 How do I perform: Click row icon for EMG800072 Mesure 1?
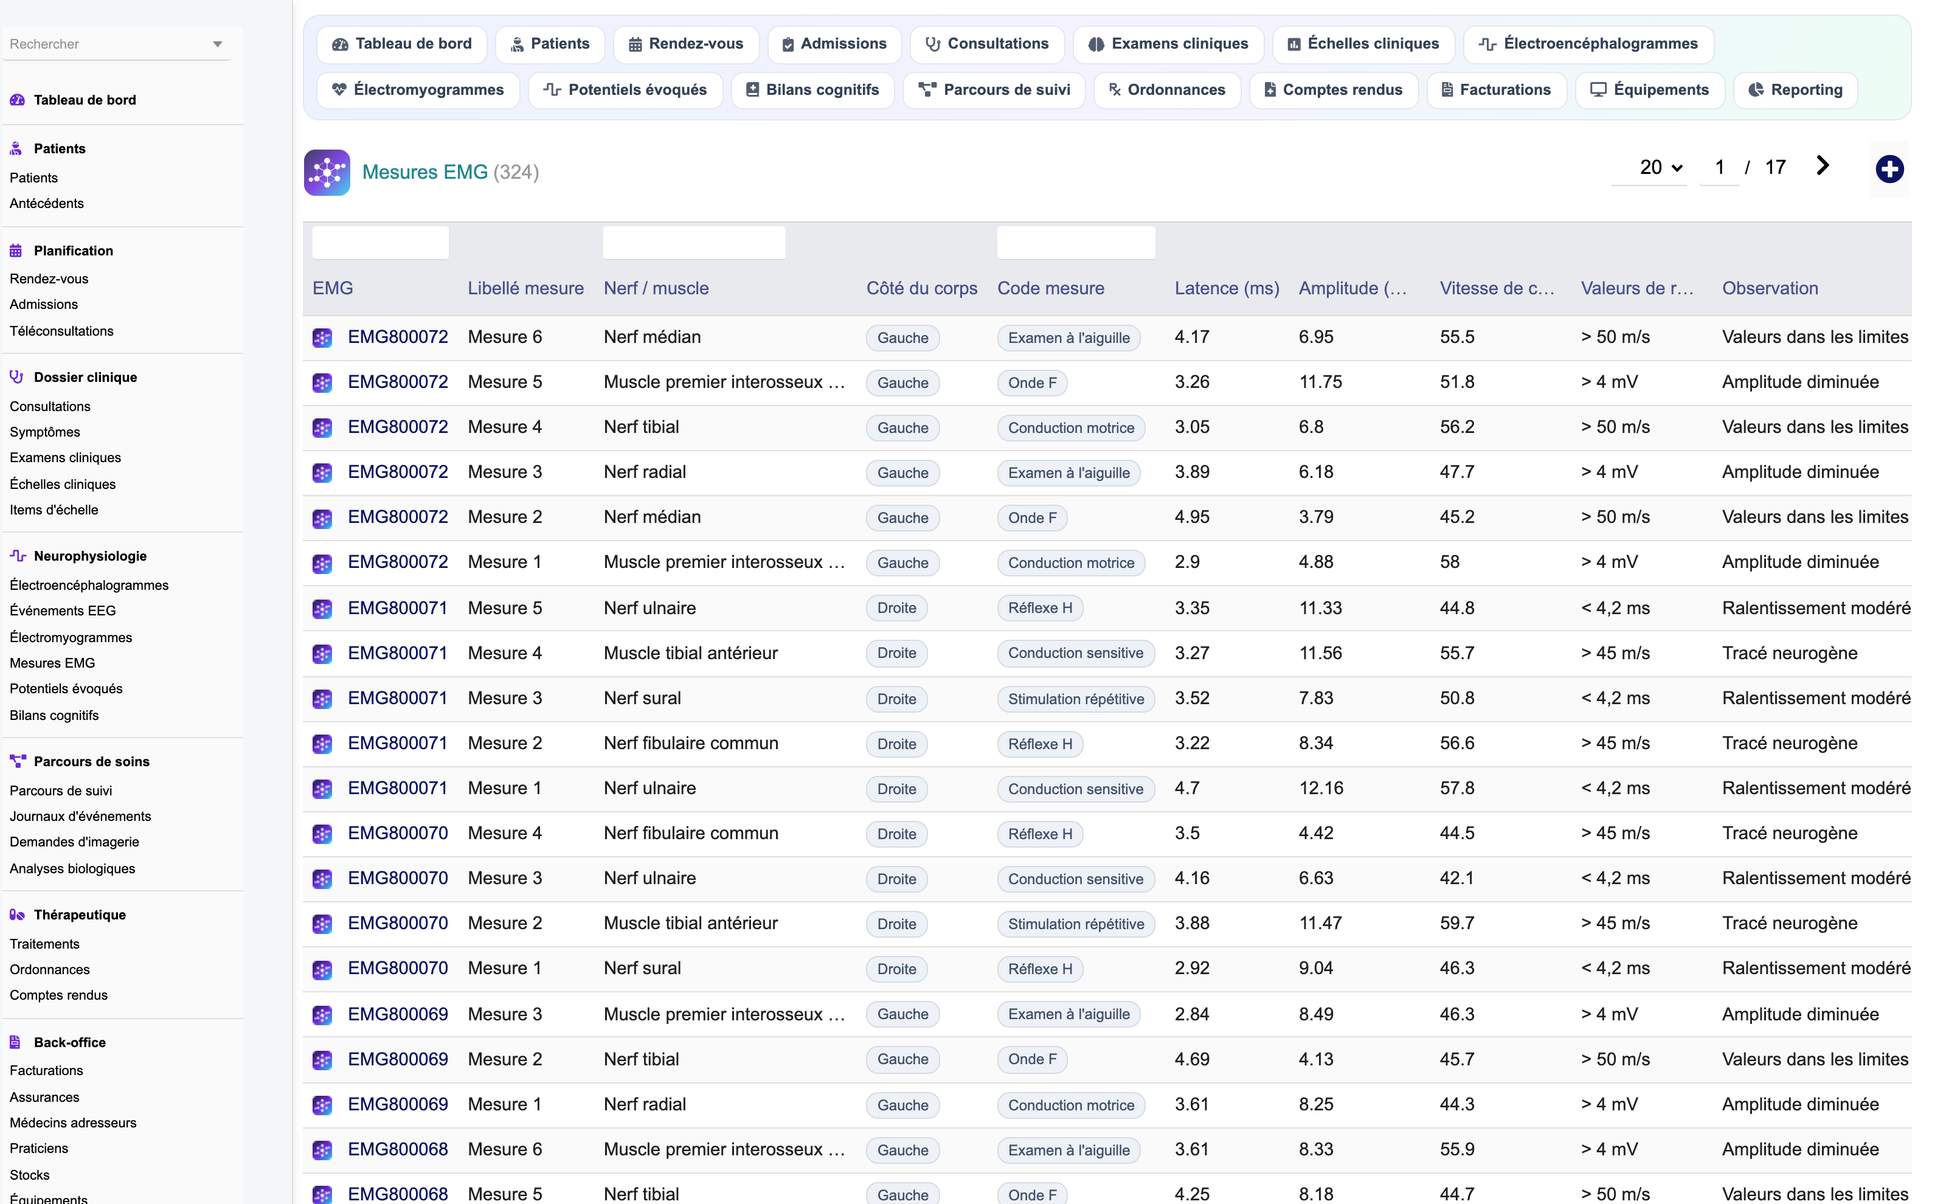point(322,563)
